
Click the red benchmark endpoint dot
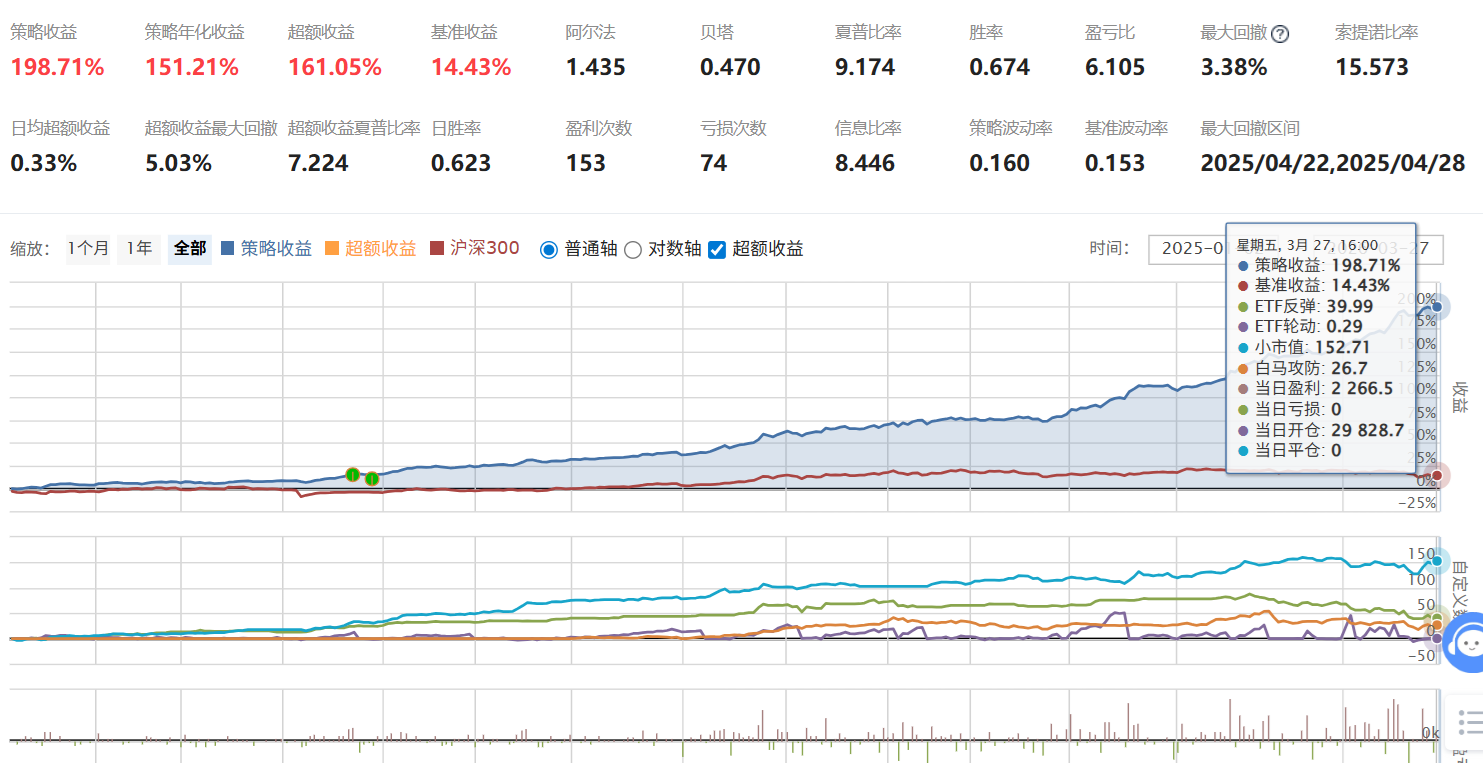(1436, 475)
